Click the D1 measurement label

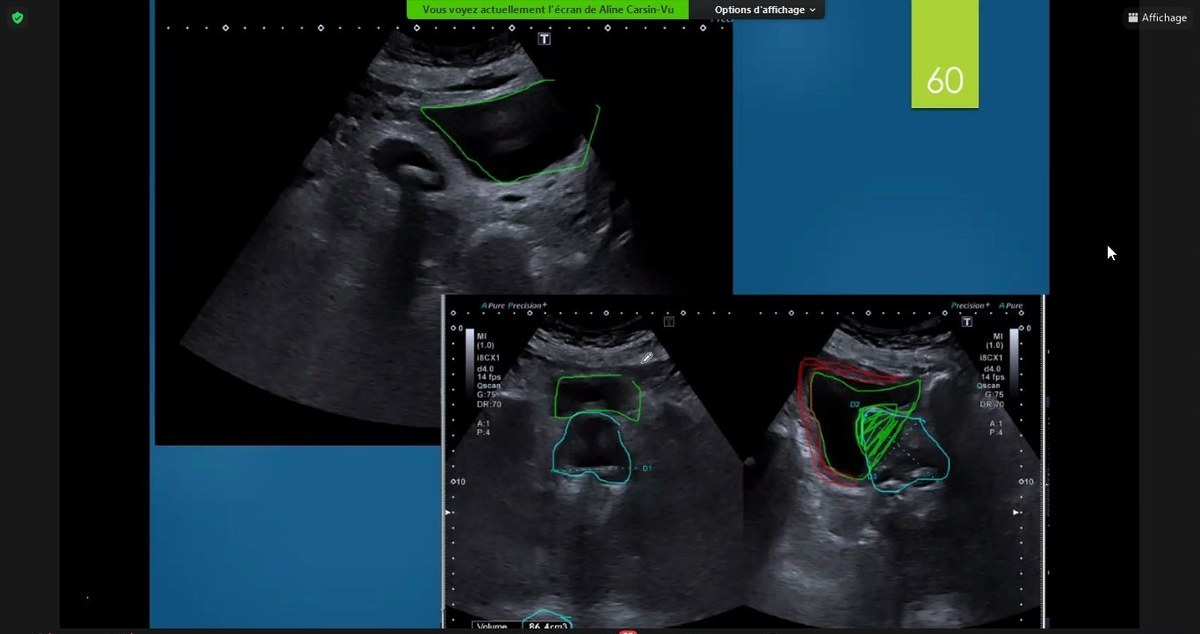646,468
